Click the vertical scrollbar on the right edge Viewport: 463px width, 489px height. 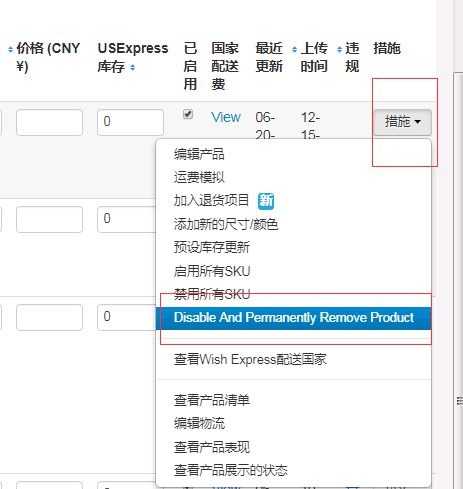459,280
